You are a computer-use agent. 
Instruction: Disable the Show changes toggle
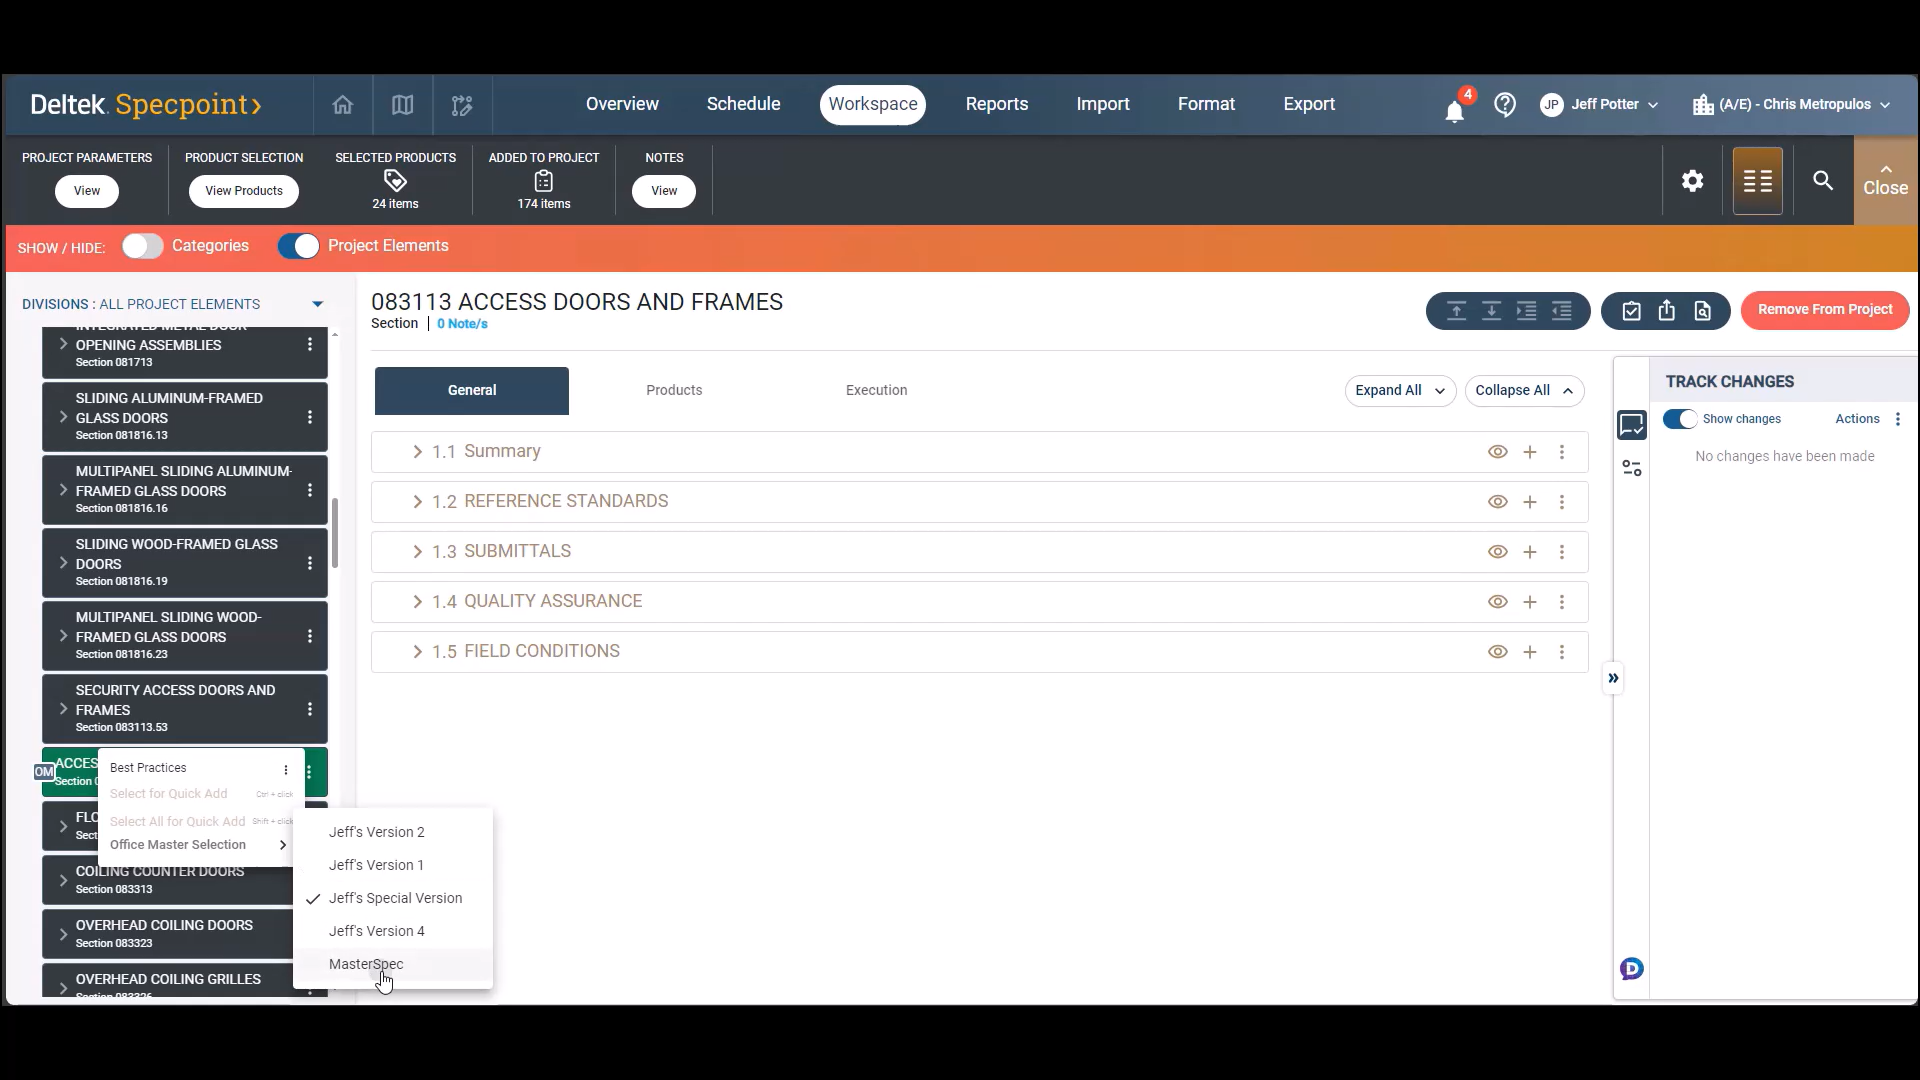pos(1680,419)
